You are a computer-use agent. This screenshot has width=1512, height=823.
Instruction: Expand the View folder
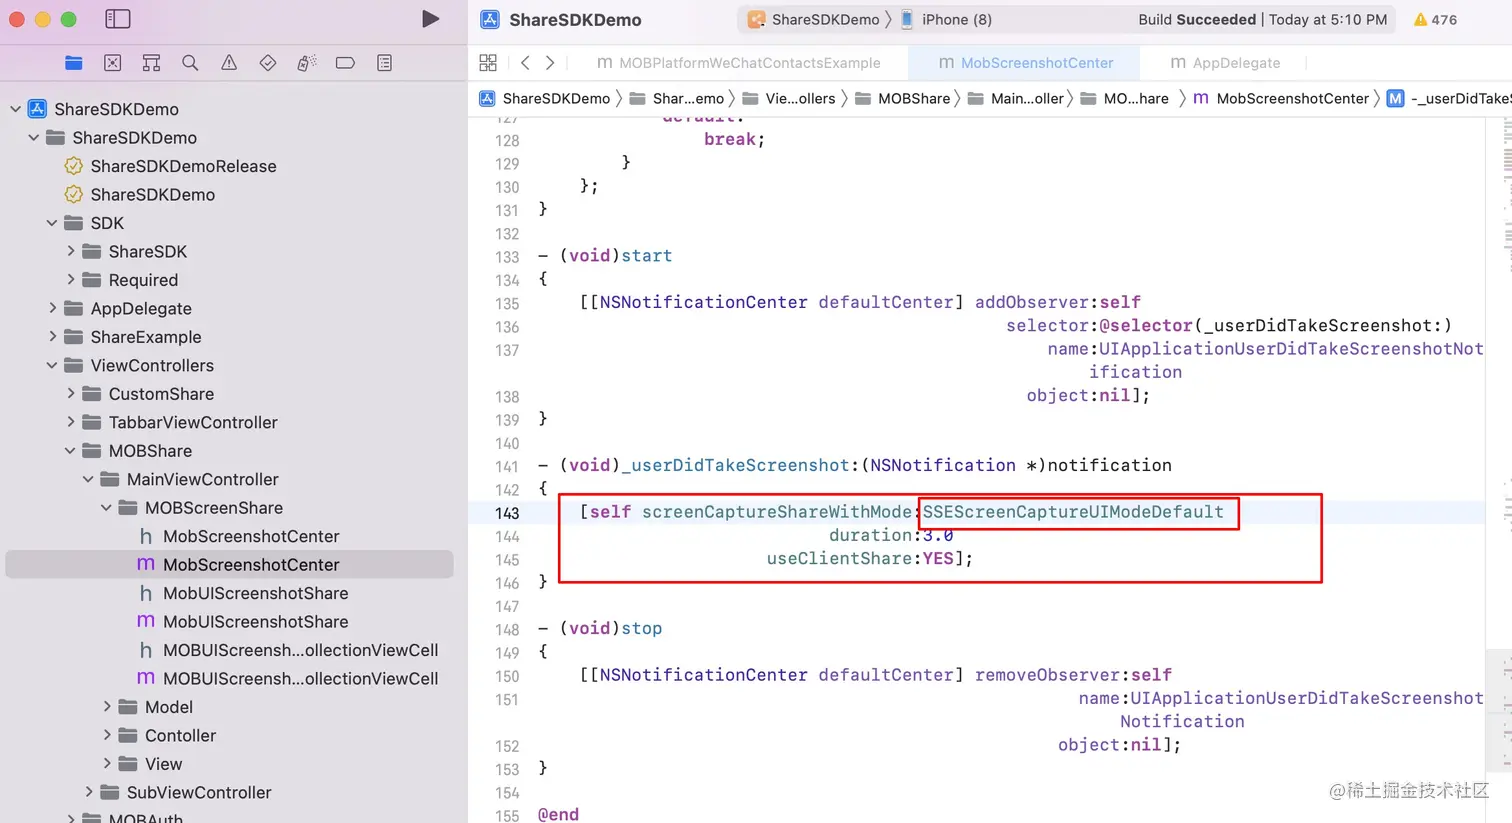[x=106, y=764]
